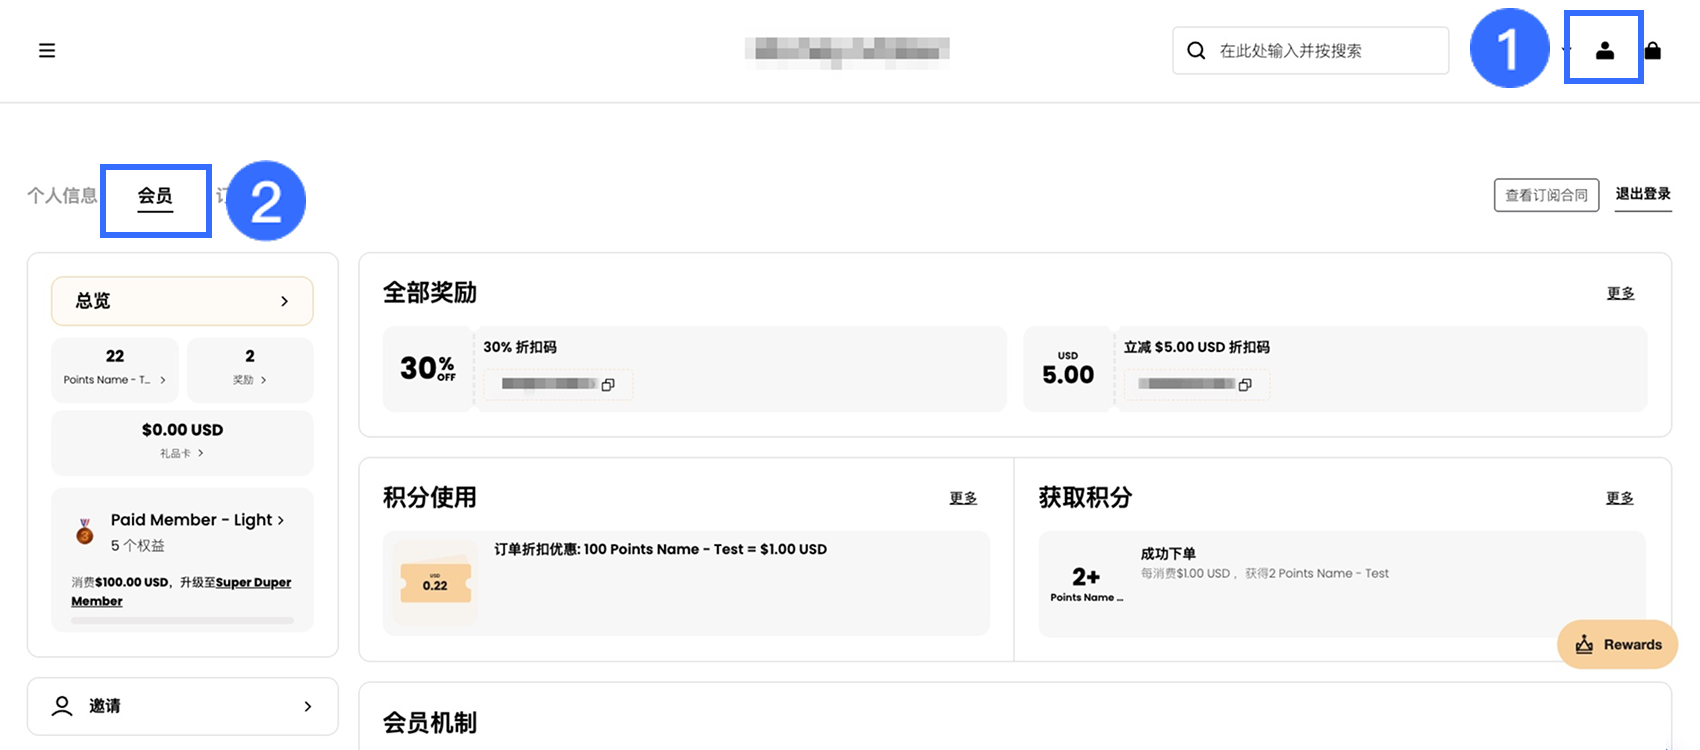Expand the 邀请 invite row arrow
1700x750 pixels.
(x=307, y=706)
